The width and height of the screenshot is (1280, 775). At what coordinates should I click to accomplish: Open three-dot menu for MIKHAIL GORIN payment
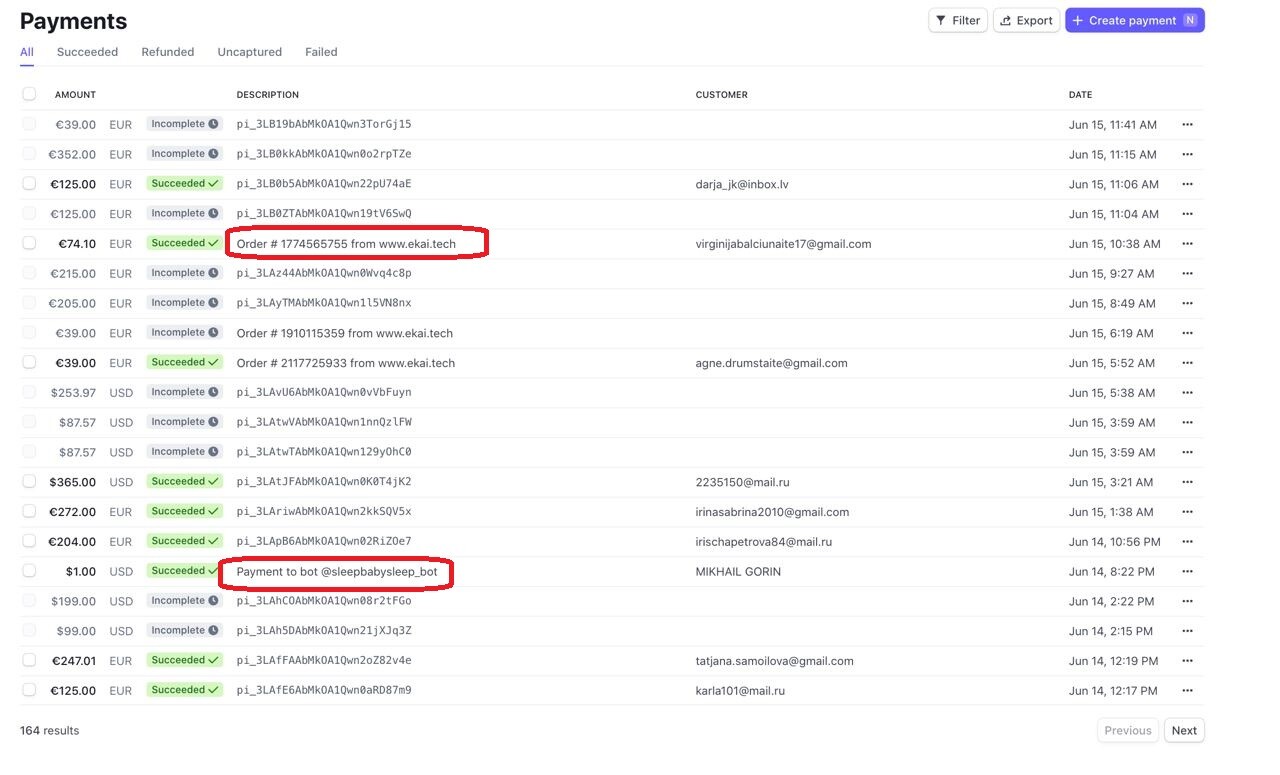(x=1187, y=572)
